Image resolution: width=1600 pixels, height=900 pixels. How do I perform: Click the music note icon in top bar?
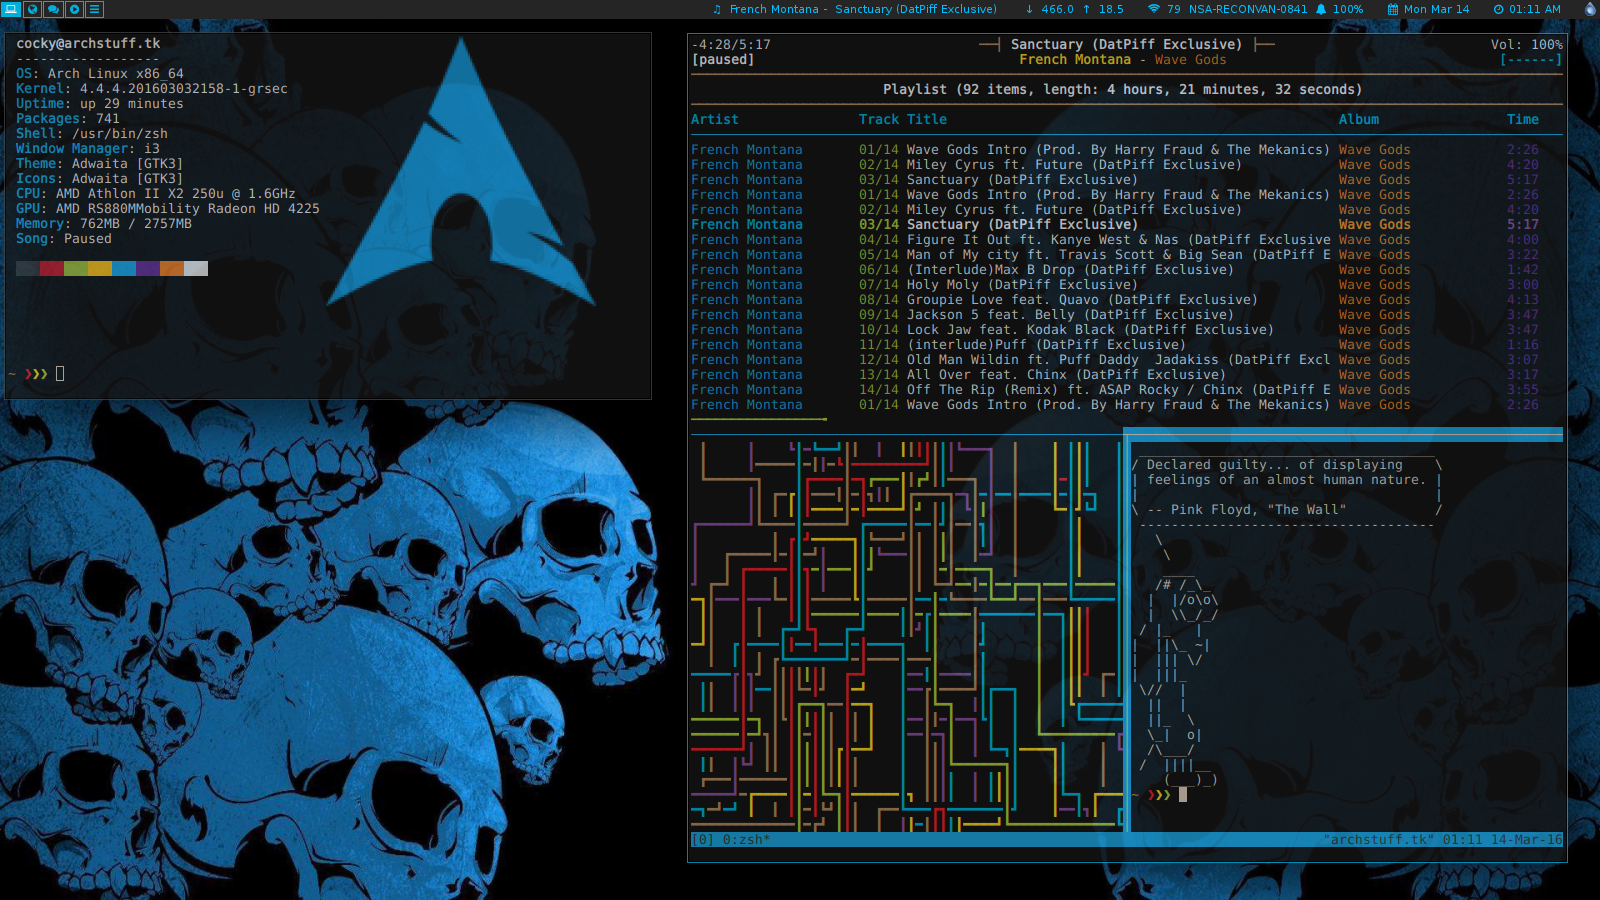tap(716, 9)
